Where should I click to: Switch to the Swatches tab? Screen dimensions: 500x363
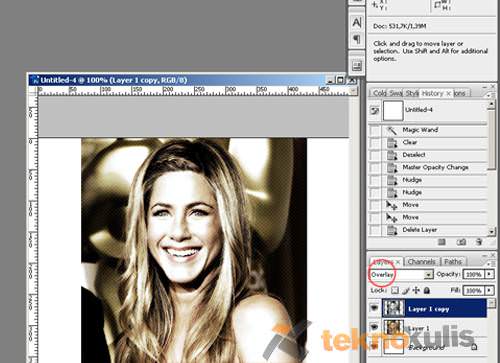(x=396, y=93)
